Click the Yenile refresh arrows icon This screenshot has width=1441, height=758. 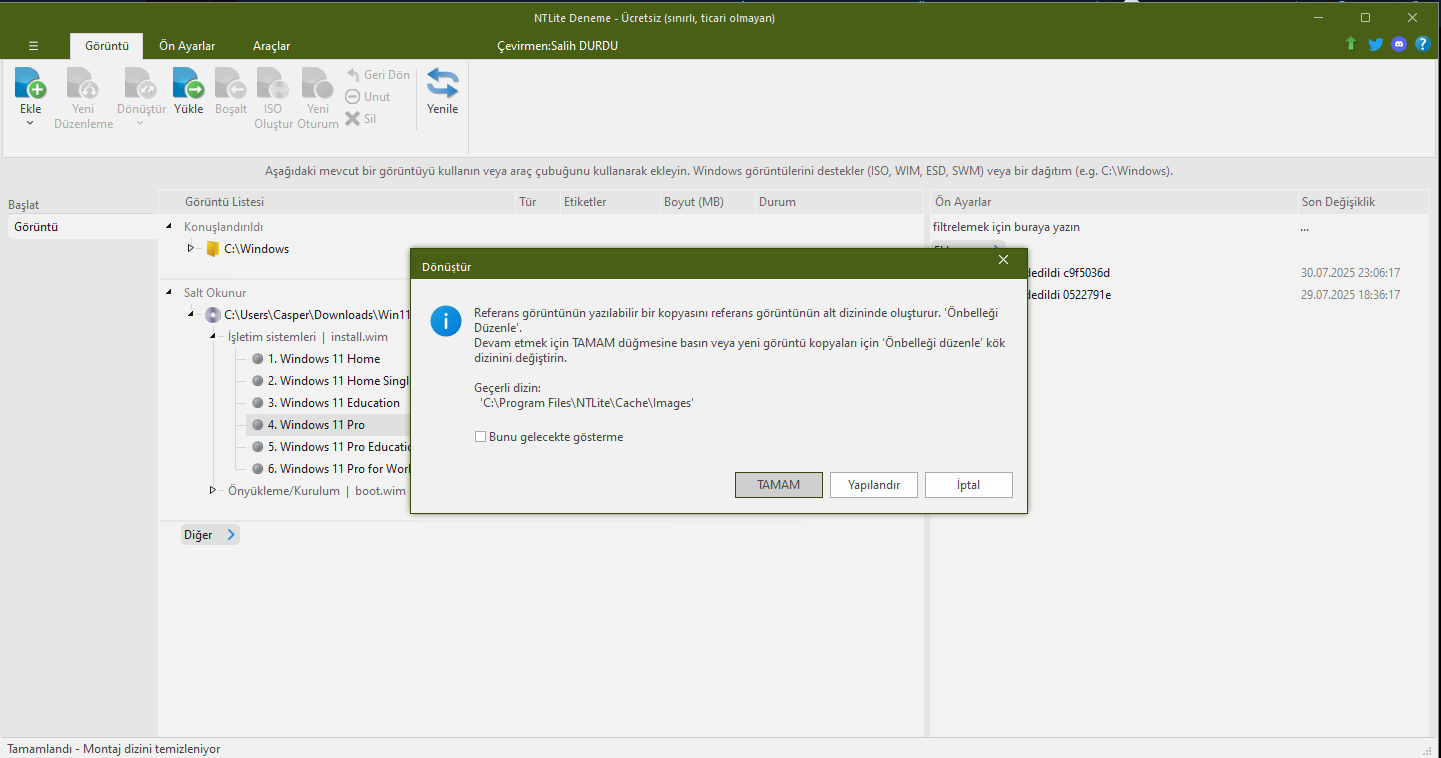pos(443,83)
